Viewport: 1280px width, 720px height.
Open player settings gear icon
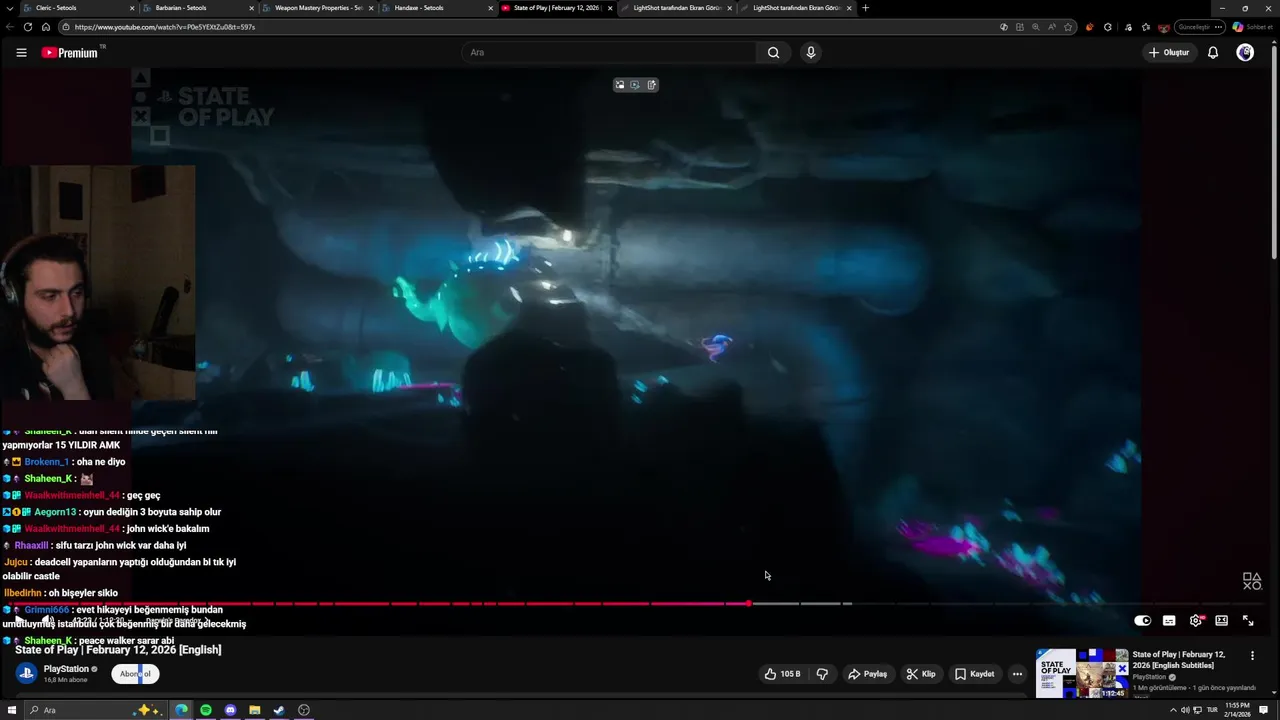[1196, 621]
